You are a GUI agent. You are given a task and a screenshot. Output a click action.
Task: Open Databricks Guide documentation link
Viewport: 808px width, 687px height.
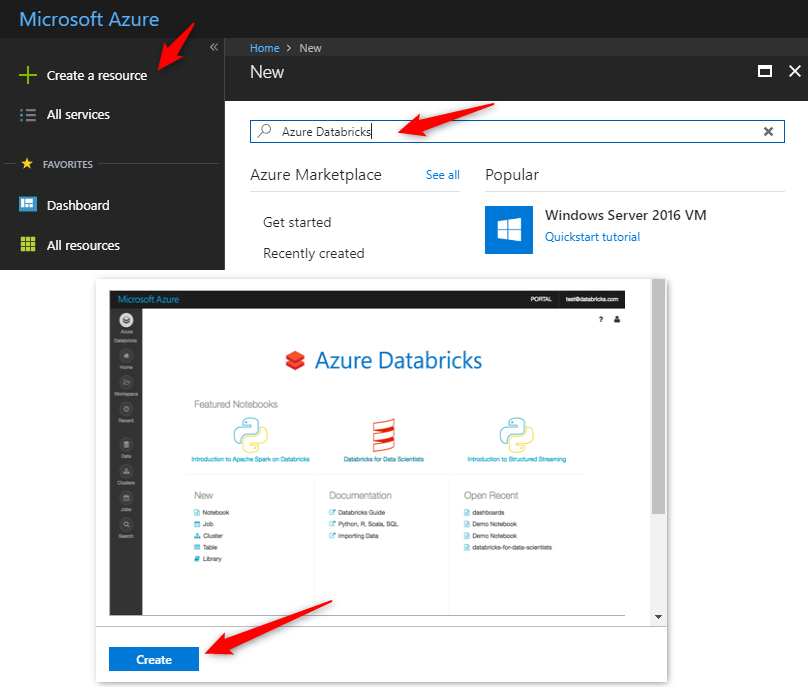357,512
